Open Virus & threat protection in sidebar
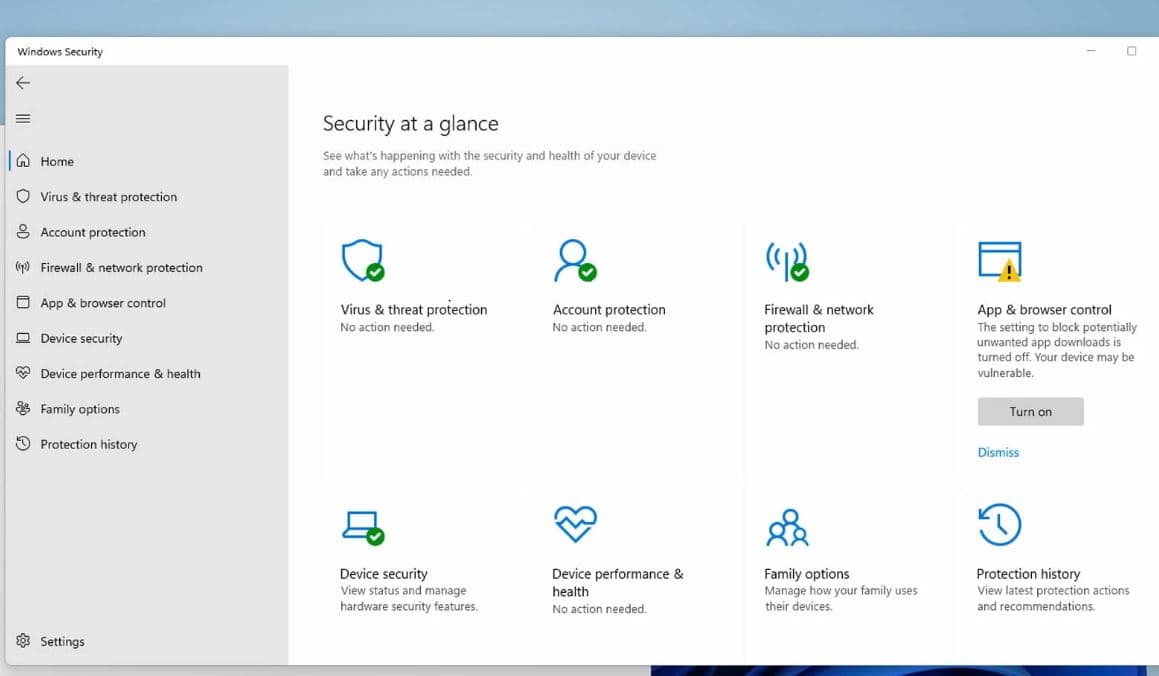This screenshot has width=1159, height=676. click(x=108, y=197)
